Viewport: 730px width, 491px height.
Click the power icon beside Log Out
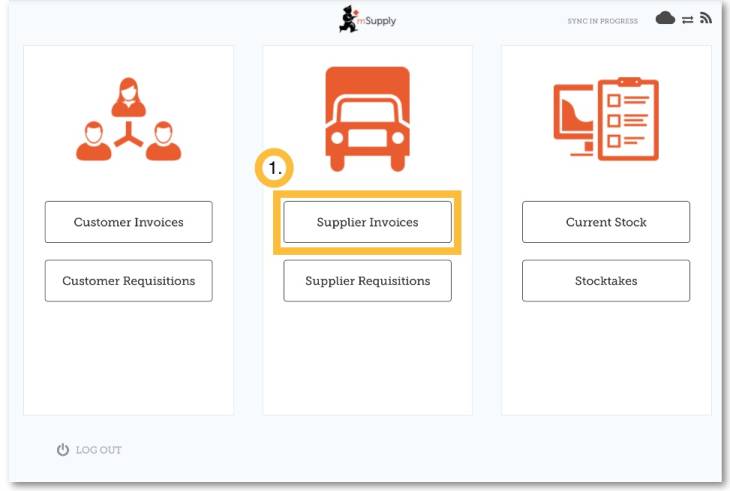coord(63,450)
